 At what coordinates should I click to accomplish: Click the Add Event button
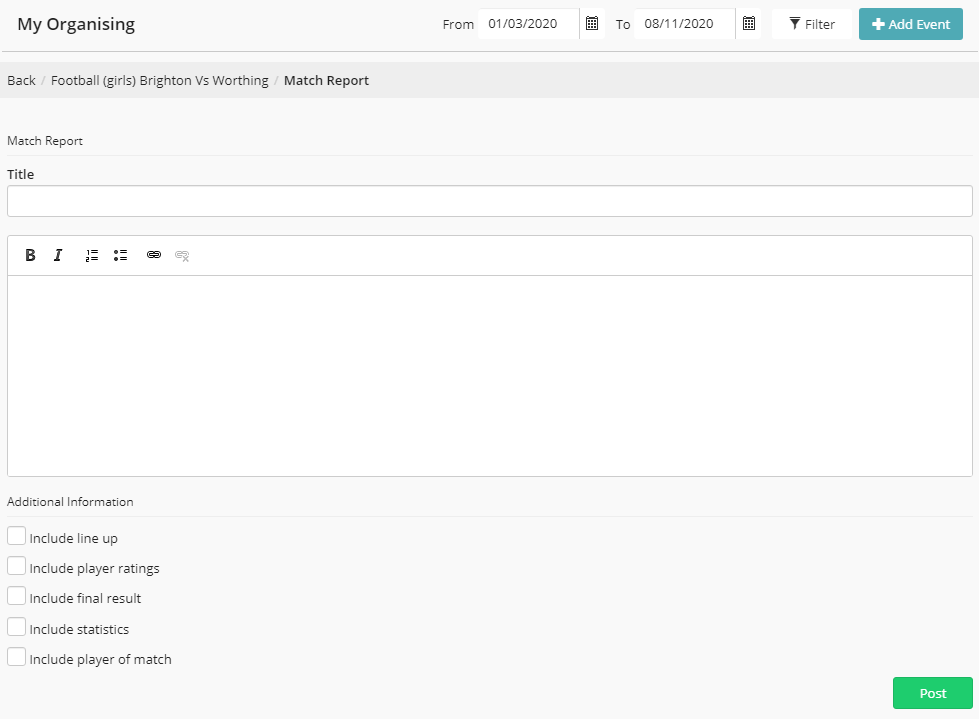(x=910, y=24)
